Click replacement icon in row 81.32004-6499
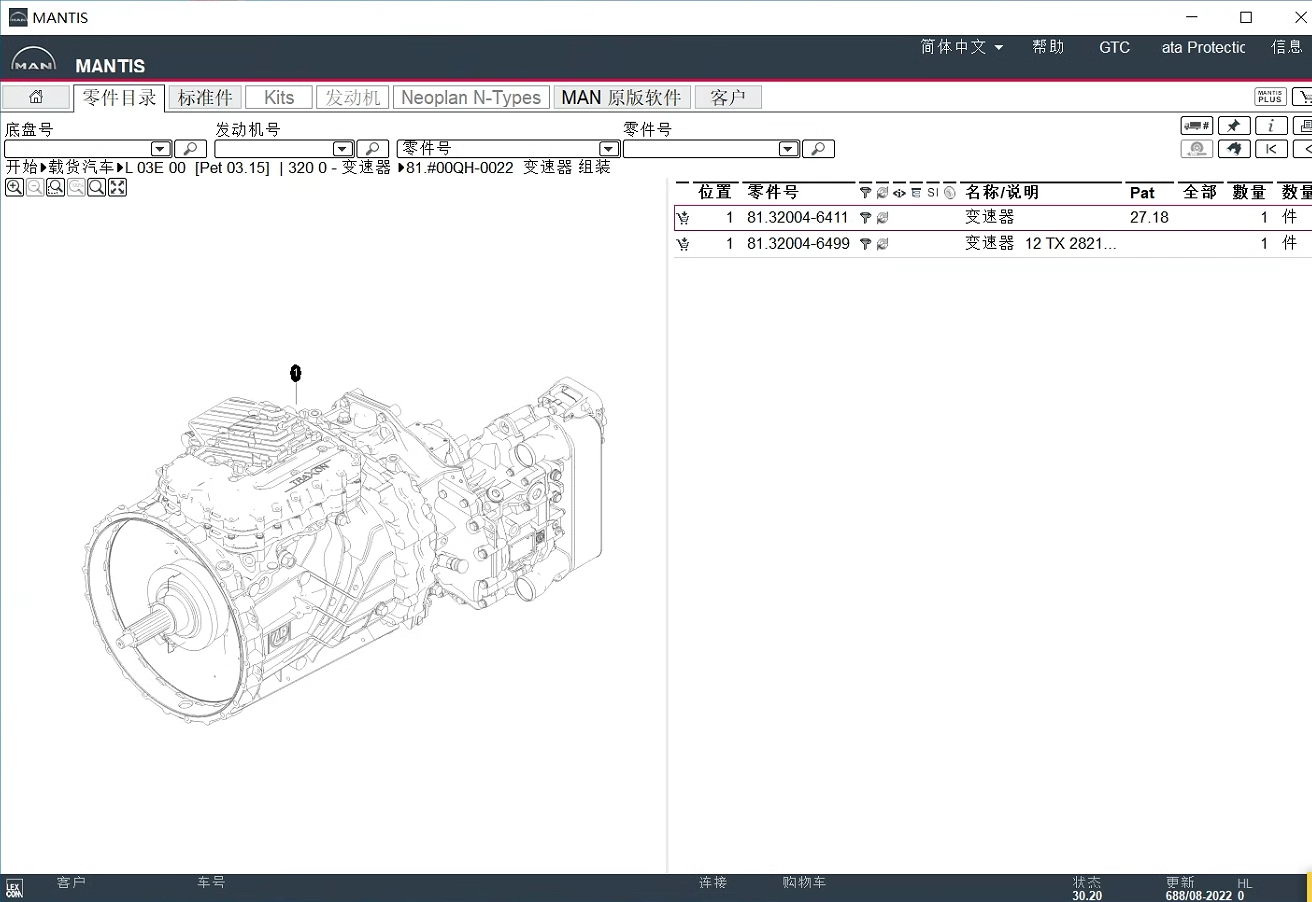 click(882, 244)
